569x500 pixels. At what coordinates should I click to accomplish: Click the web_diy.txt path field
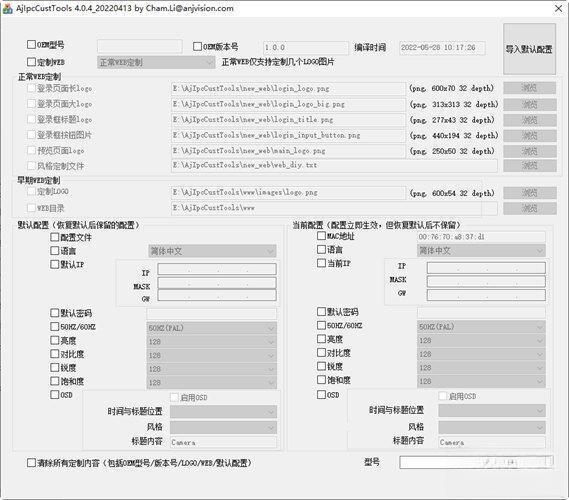[x=334, y=165]
